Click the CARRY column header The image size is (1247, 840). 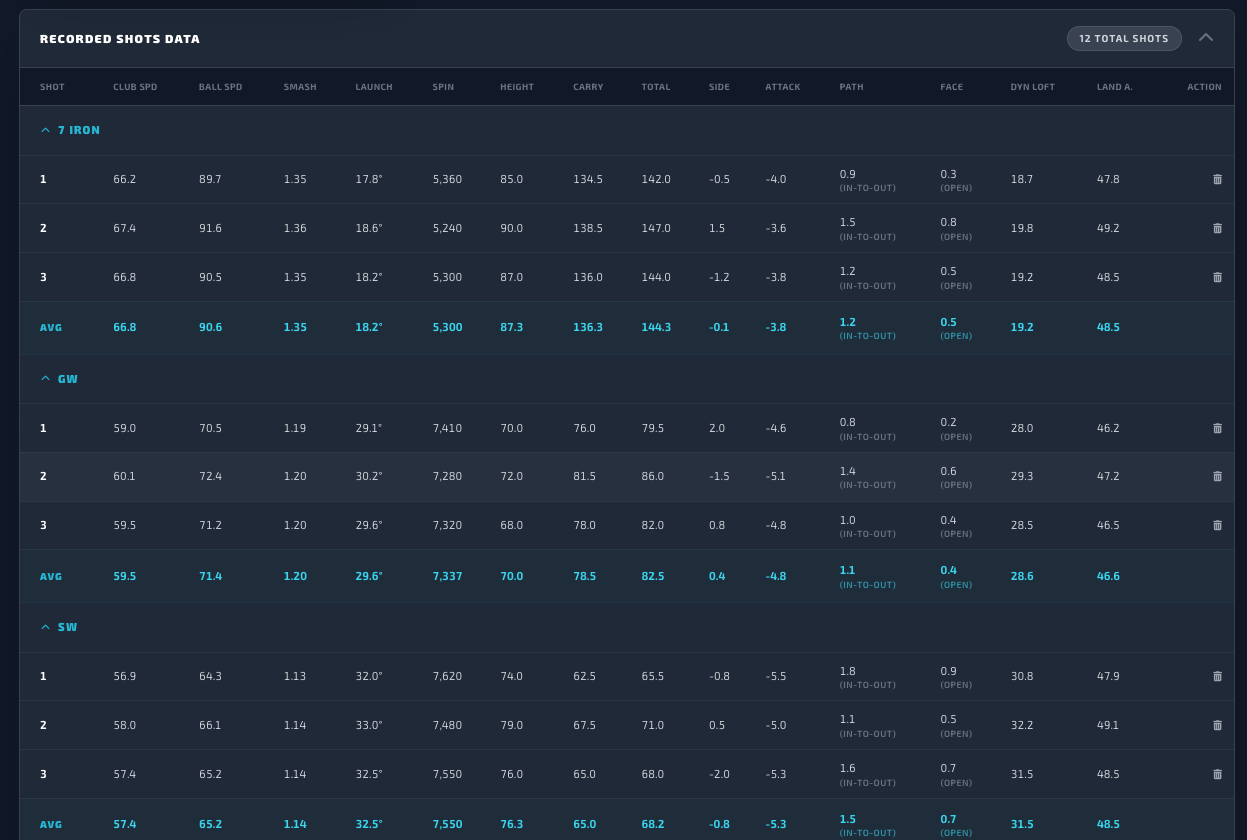coord(588,87)
